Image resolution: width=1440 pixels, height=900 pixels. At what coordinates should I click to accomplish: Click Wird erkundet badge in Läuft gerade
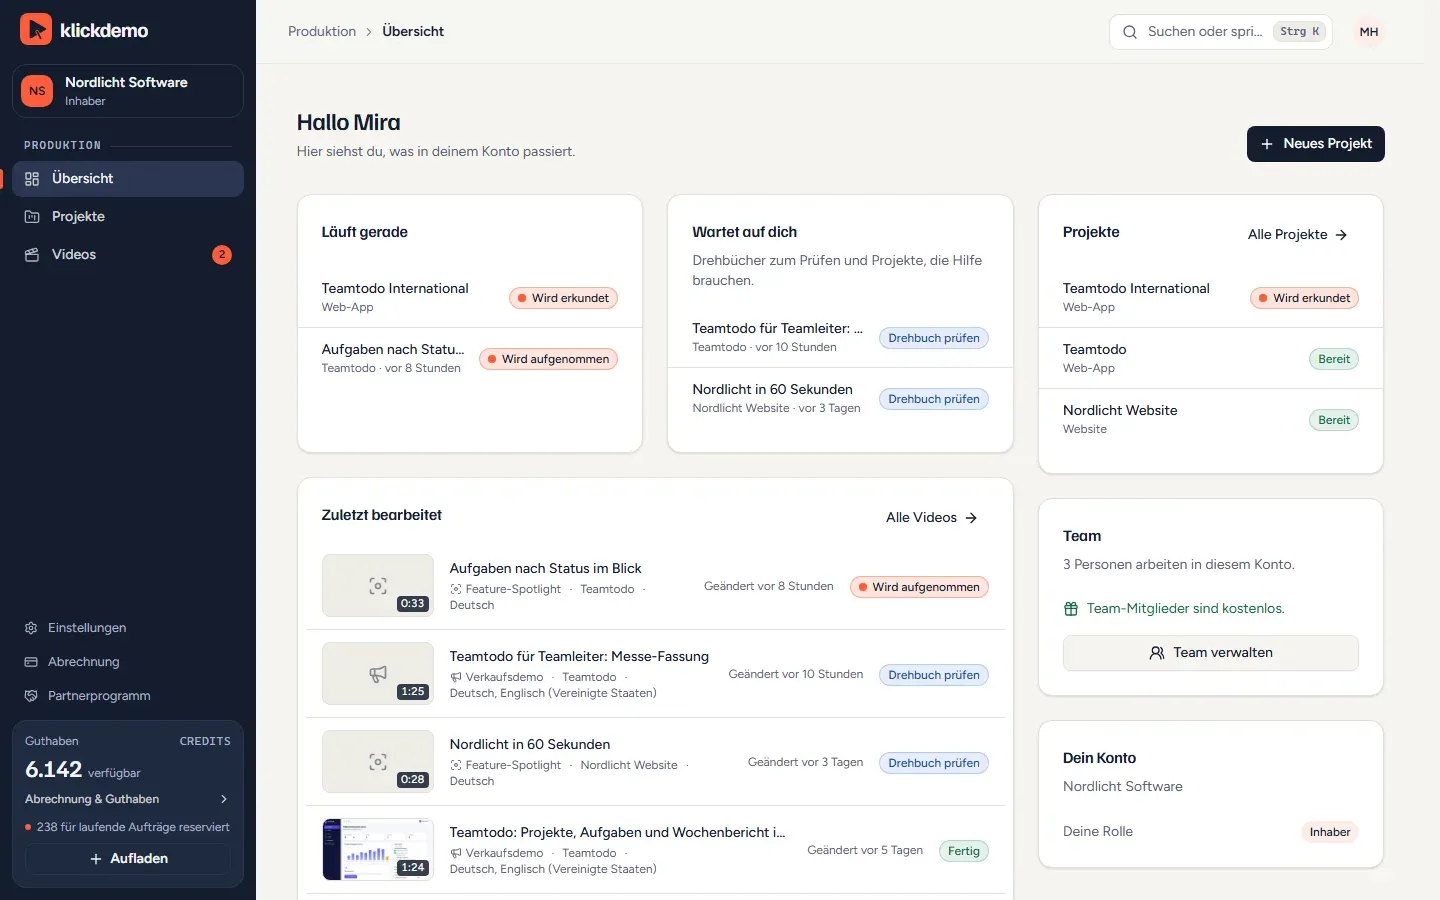563,298
